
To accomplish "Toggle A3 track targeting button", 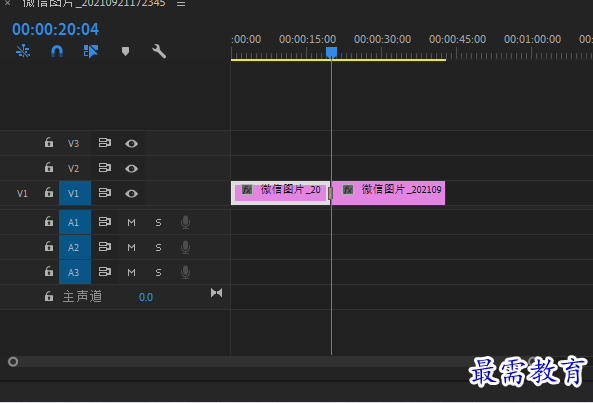I will [75, 272].
